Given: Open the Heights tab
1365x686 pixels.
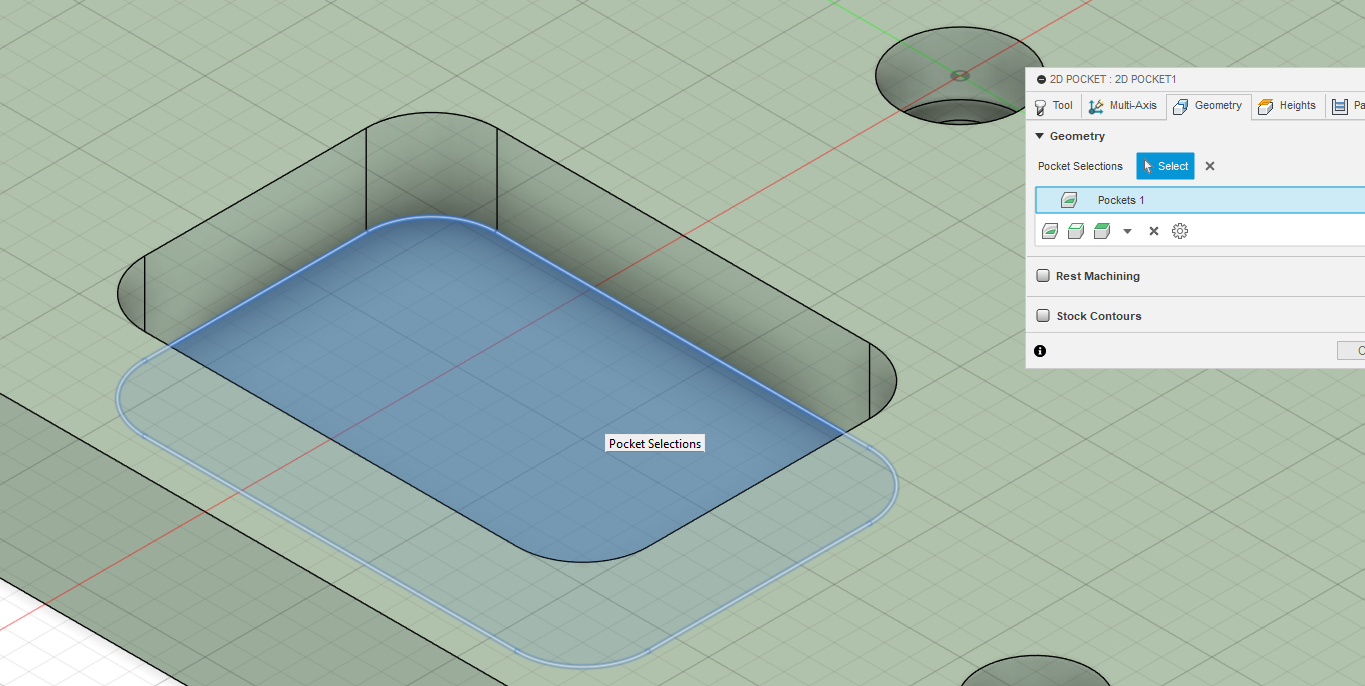Looking at the screenshot, I should pos(1287,106).
